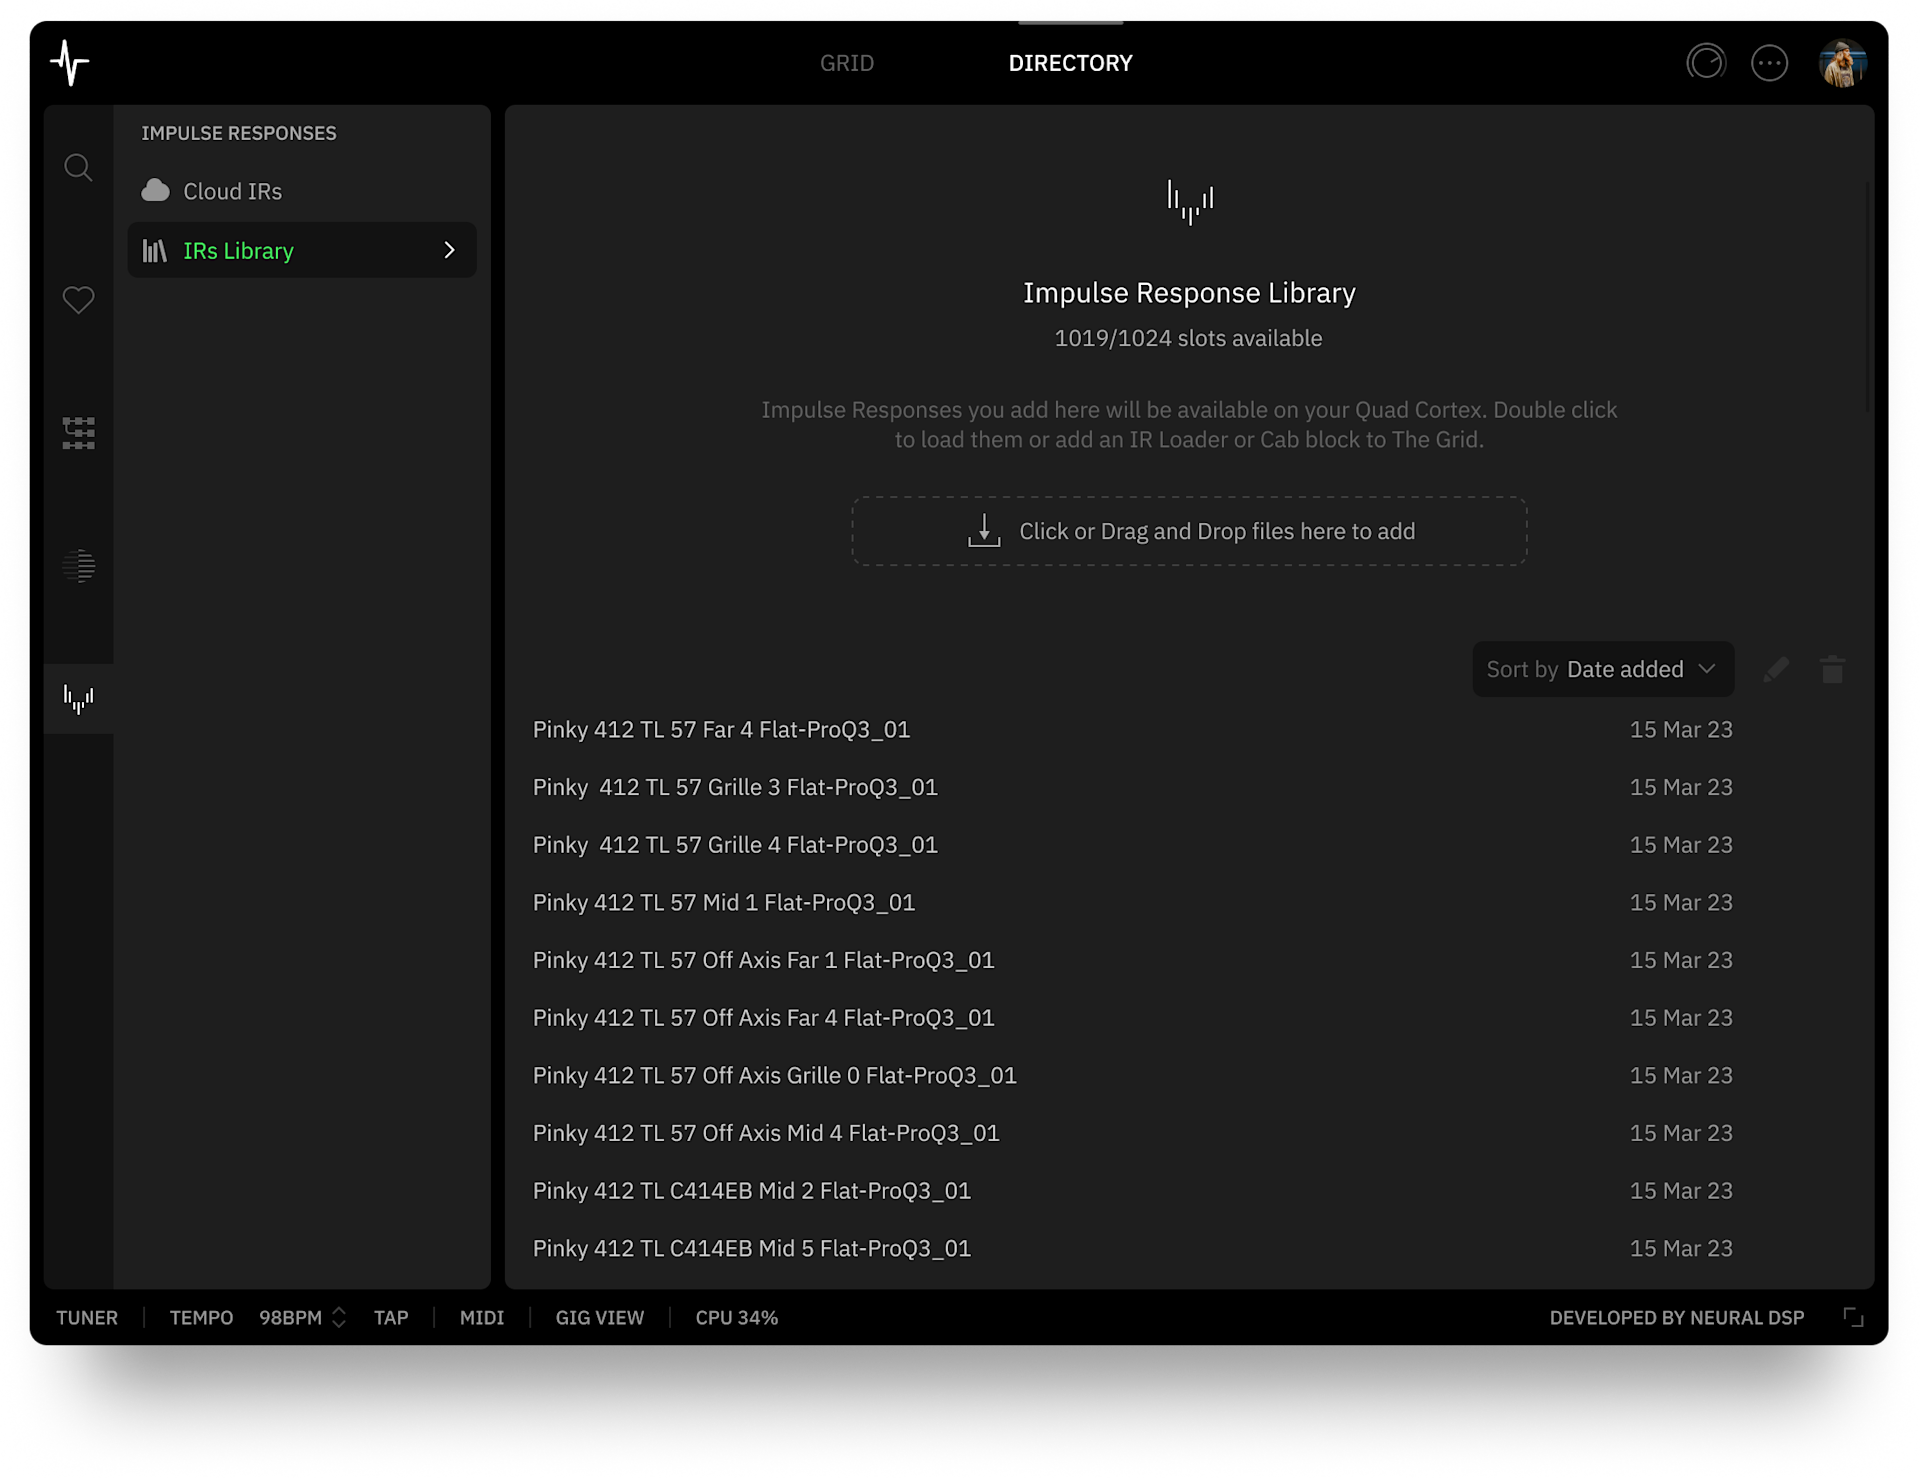Open favorites heart icon in sidebar
The image size is (1920, 1478).
coord(78,300)
